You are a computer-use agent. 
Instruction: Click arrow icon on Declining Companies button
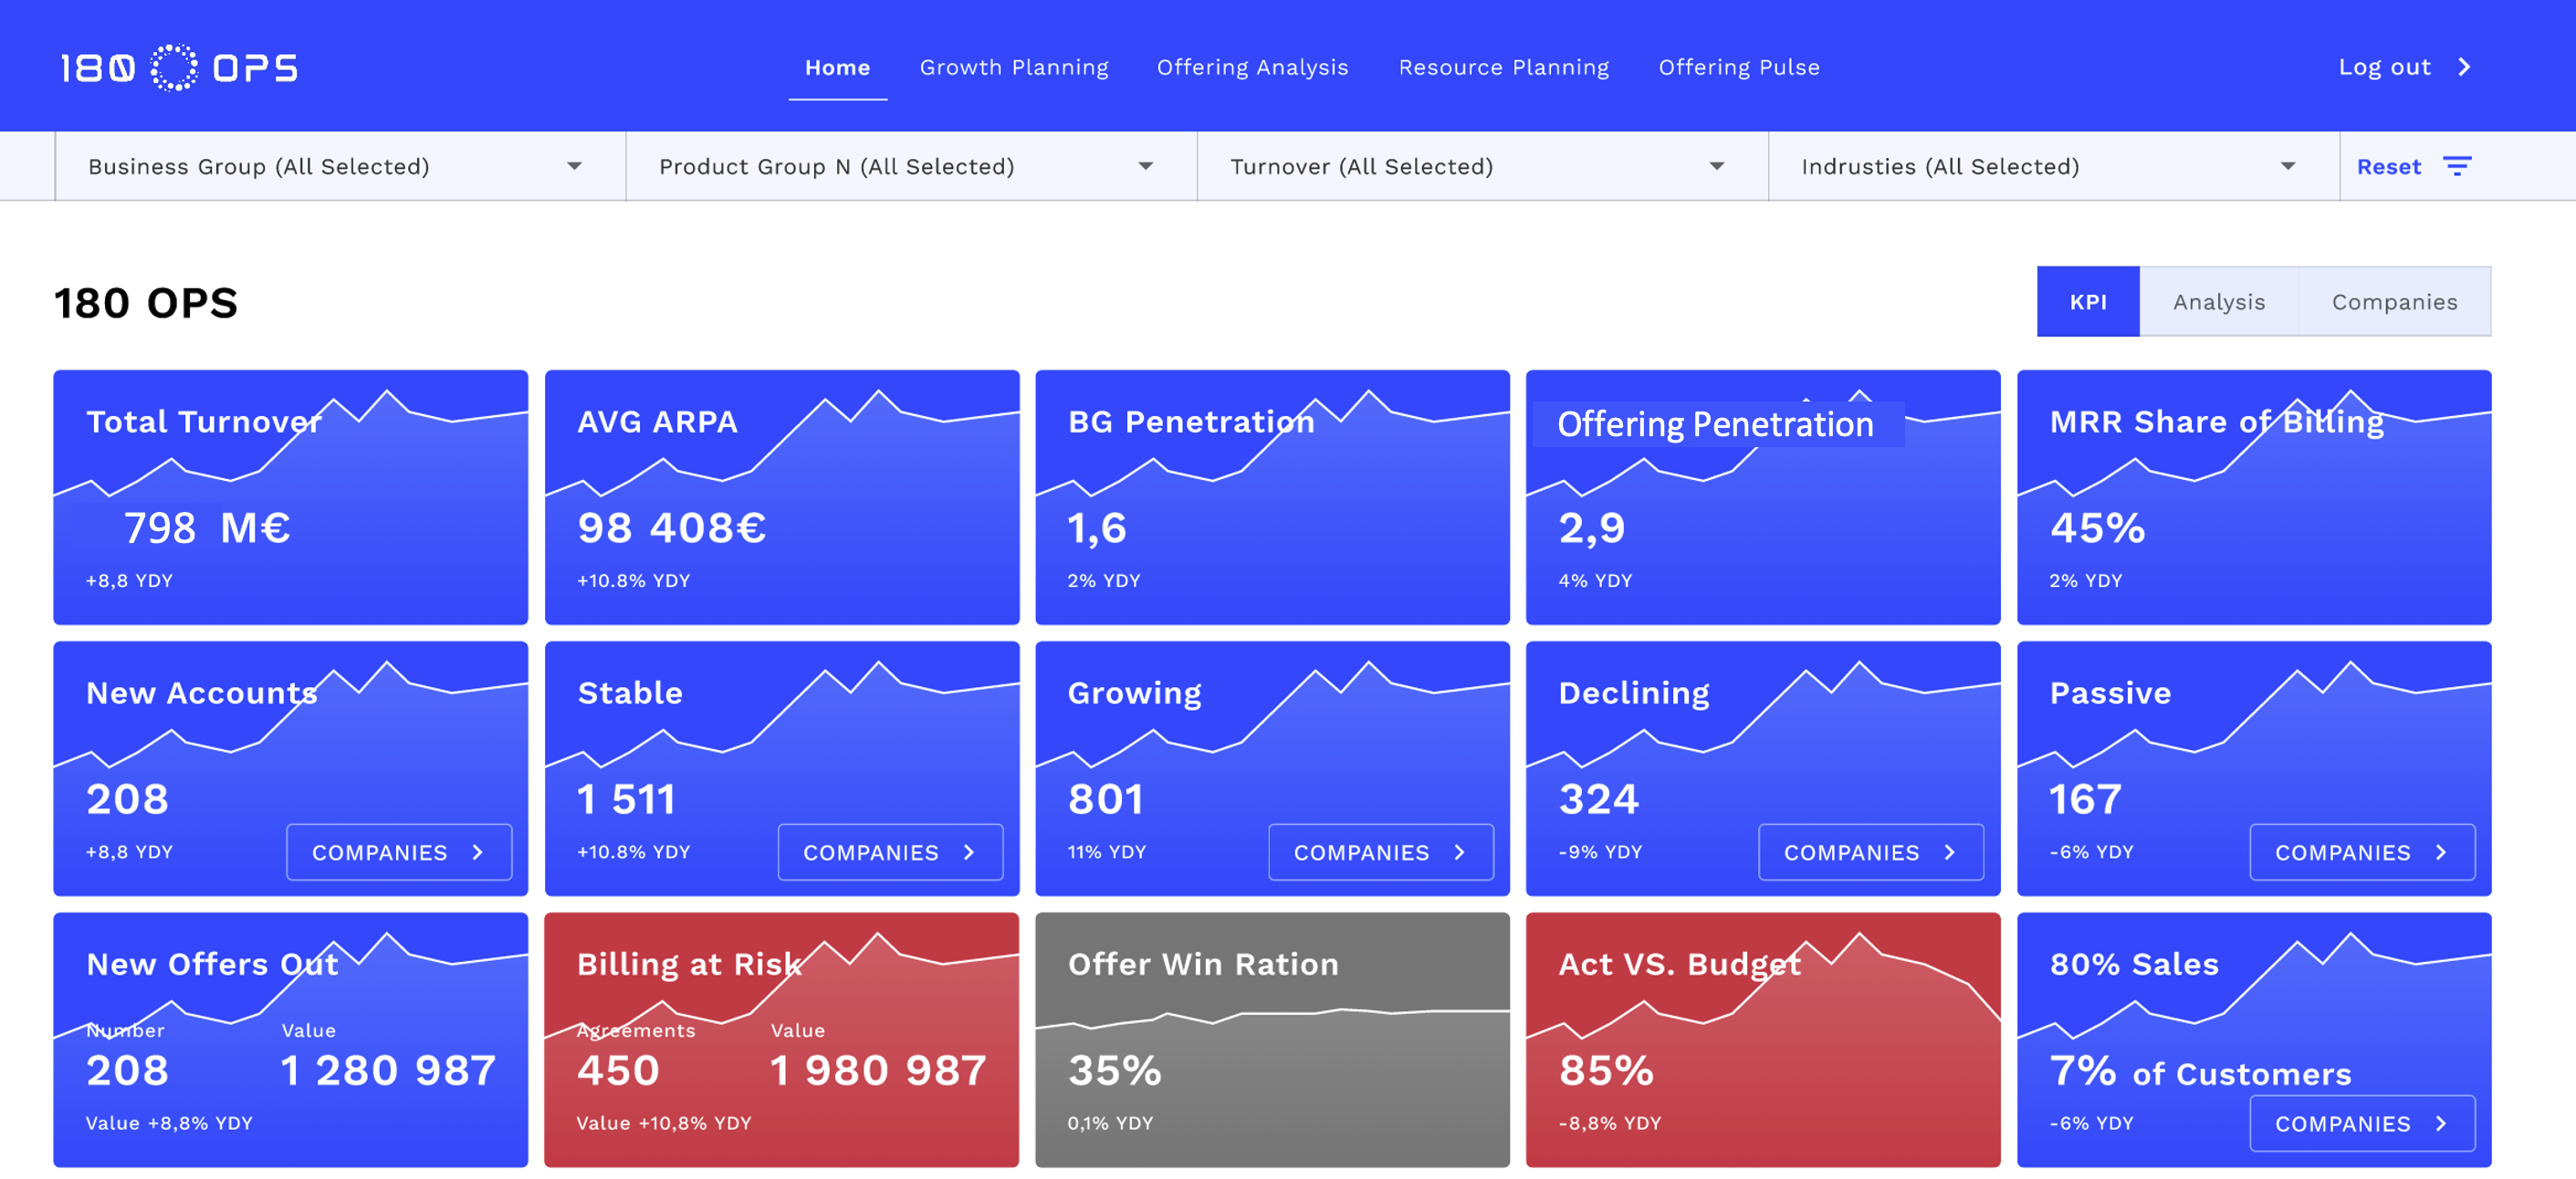point(1950,852)
